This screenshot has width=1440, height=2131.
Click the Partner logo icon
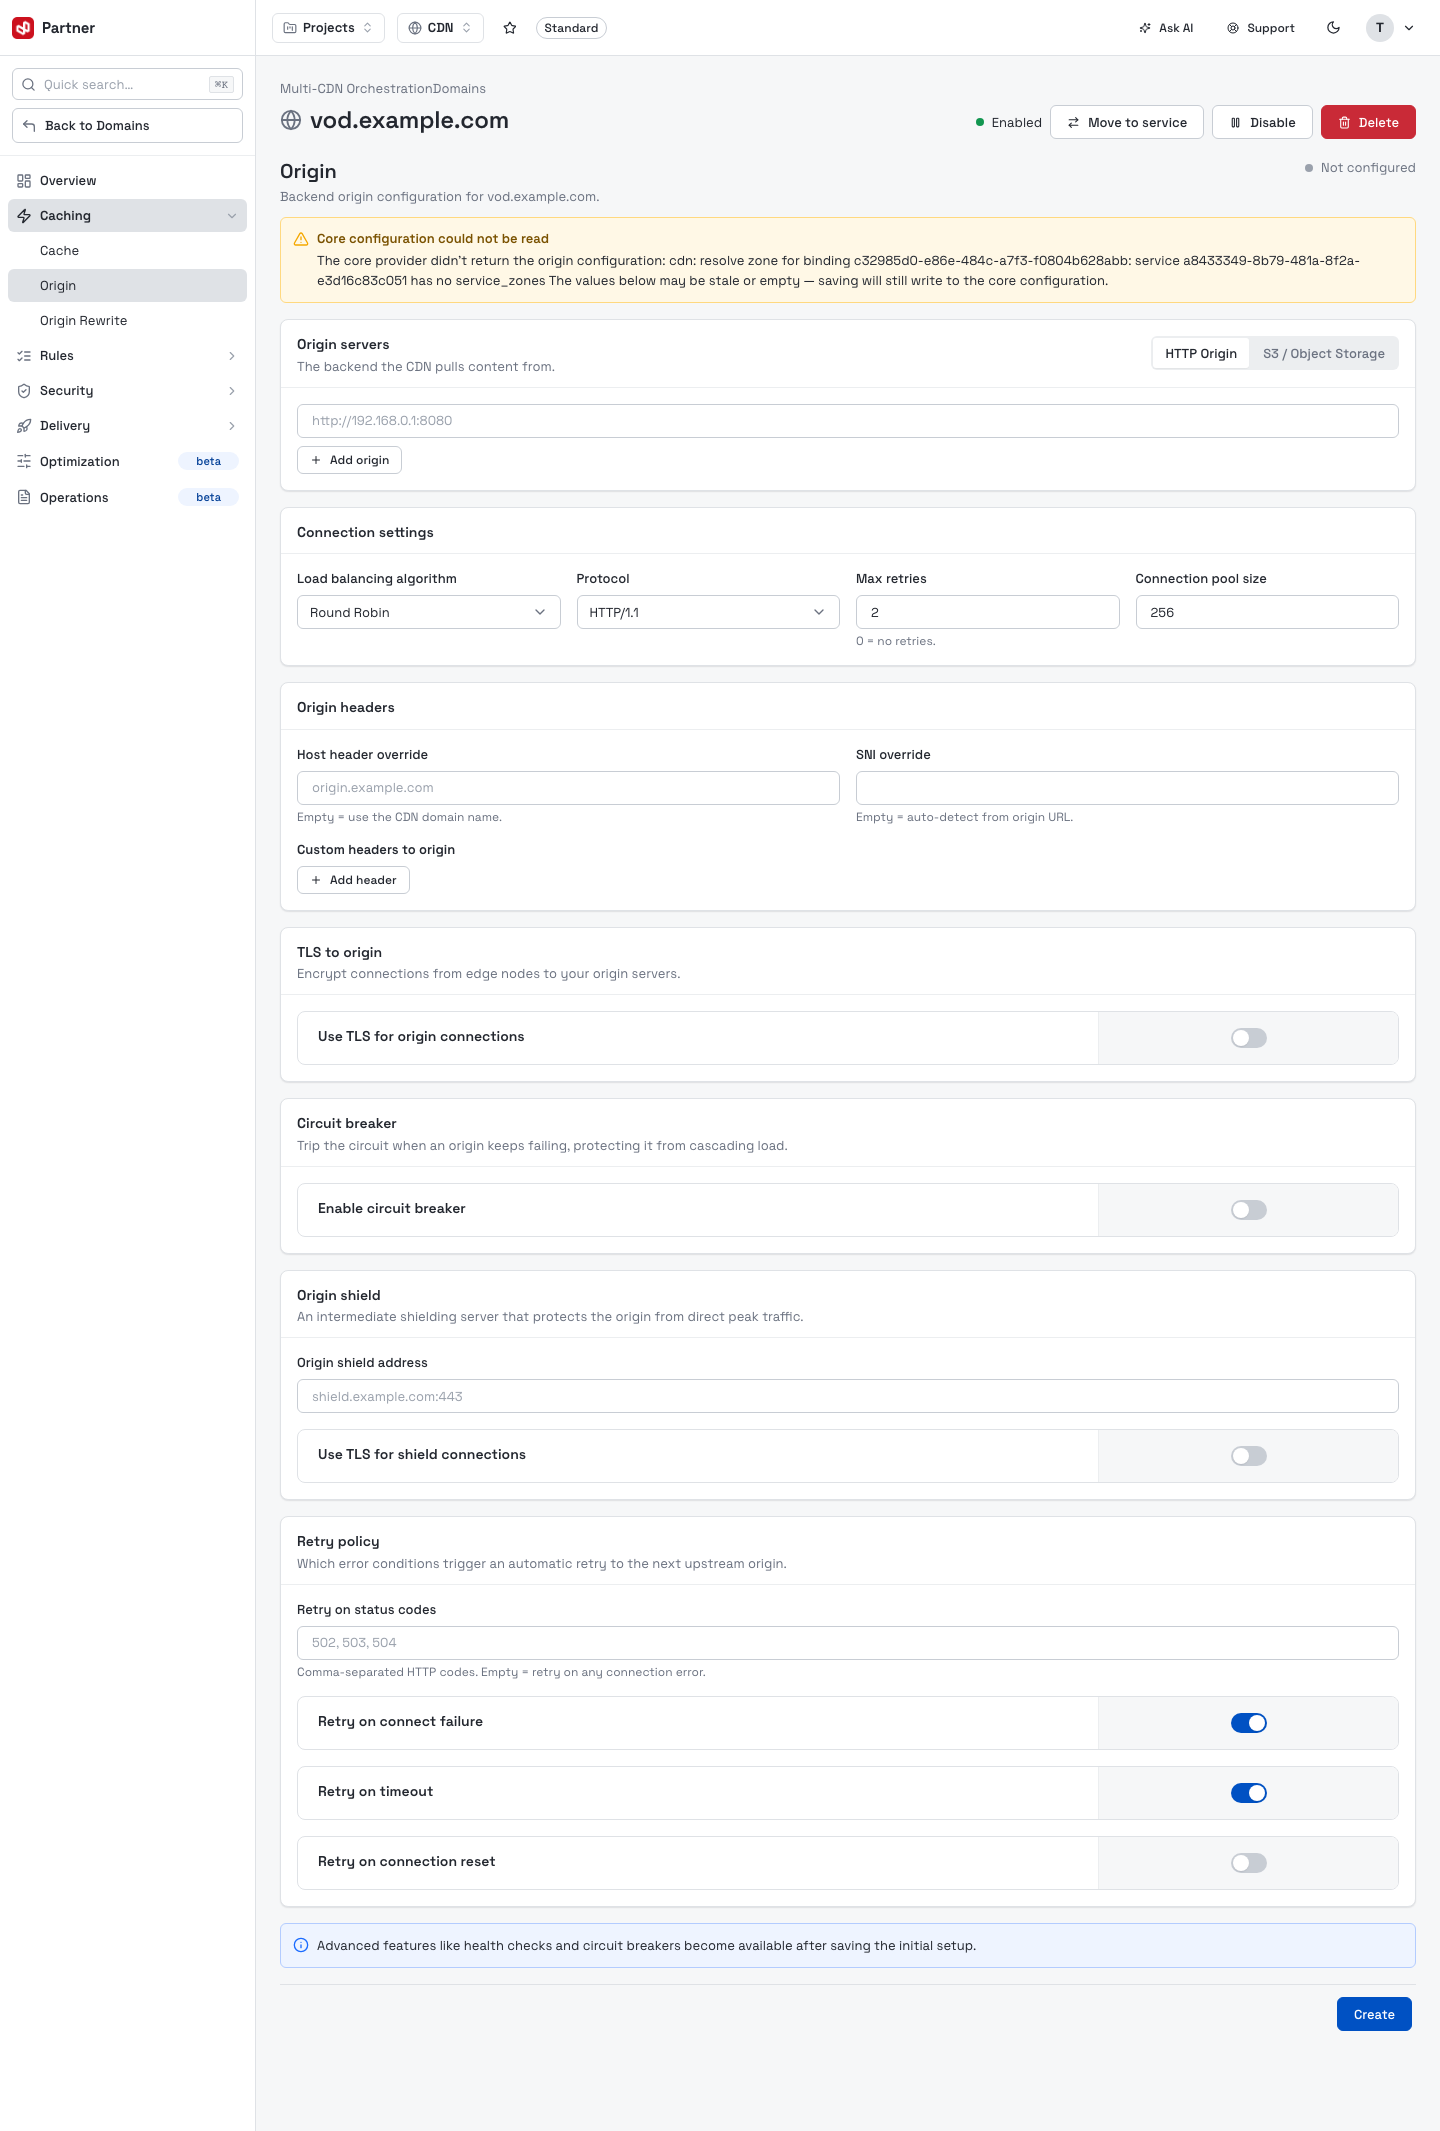click(23, 28)
